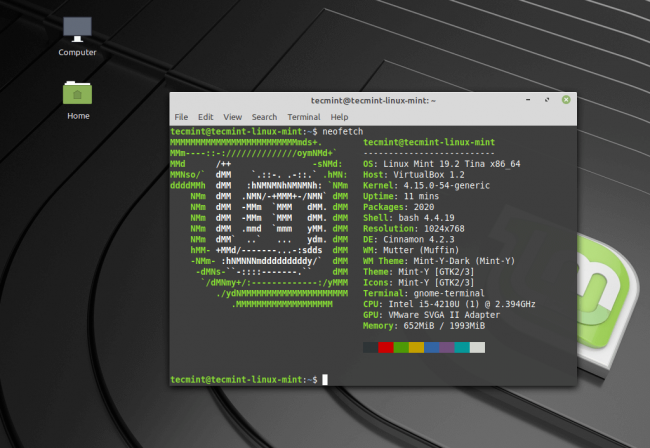Click the green color block in neofetch output
The image size is (650, 448).
click(401, 347)
